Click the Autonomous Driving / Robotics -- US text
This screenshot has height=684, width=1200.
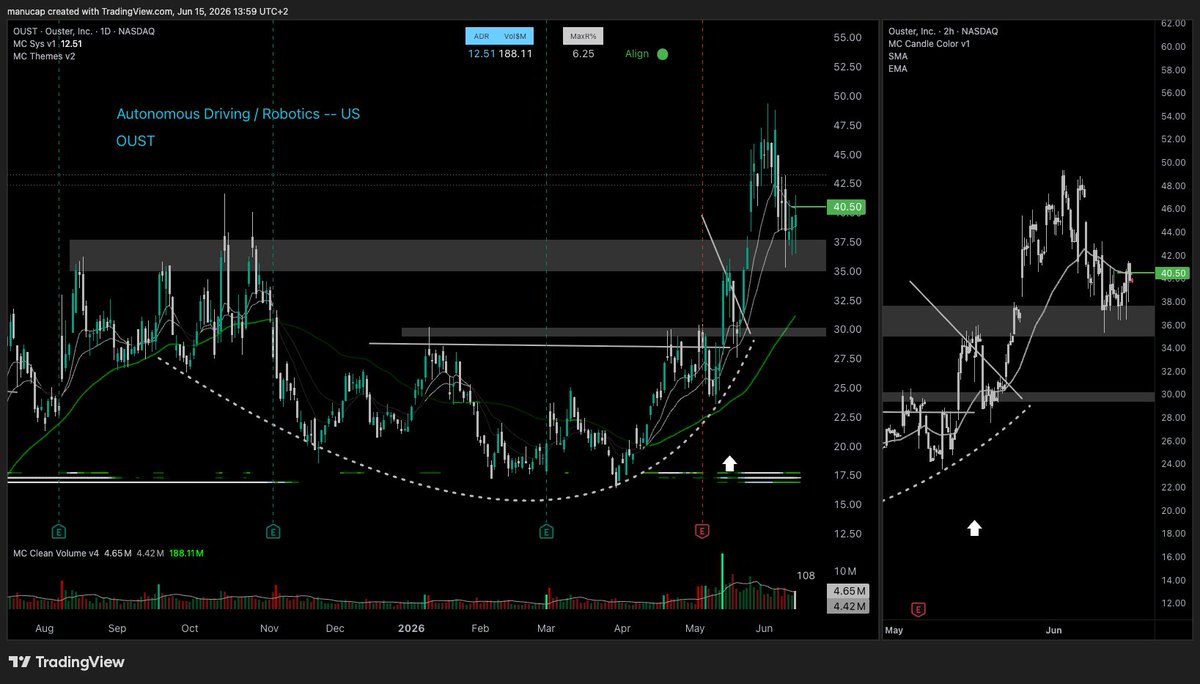[238, 114]
